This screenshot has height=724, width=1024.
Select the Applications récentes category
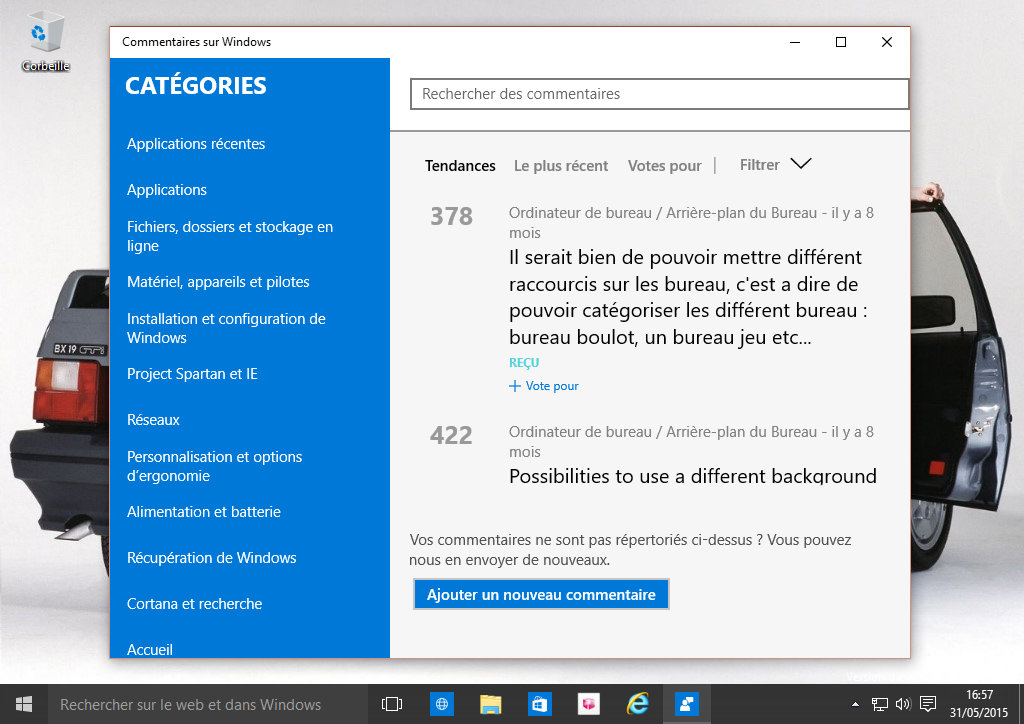coord(196,144)
